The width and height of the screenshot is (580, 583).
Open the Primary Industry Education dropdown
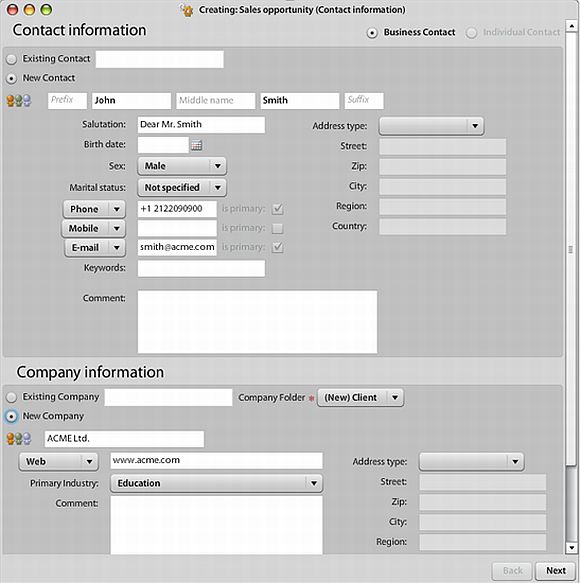coord(217,483)
